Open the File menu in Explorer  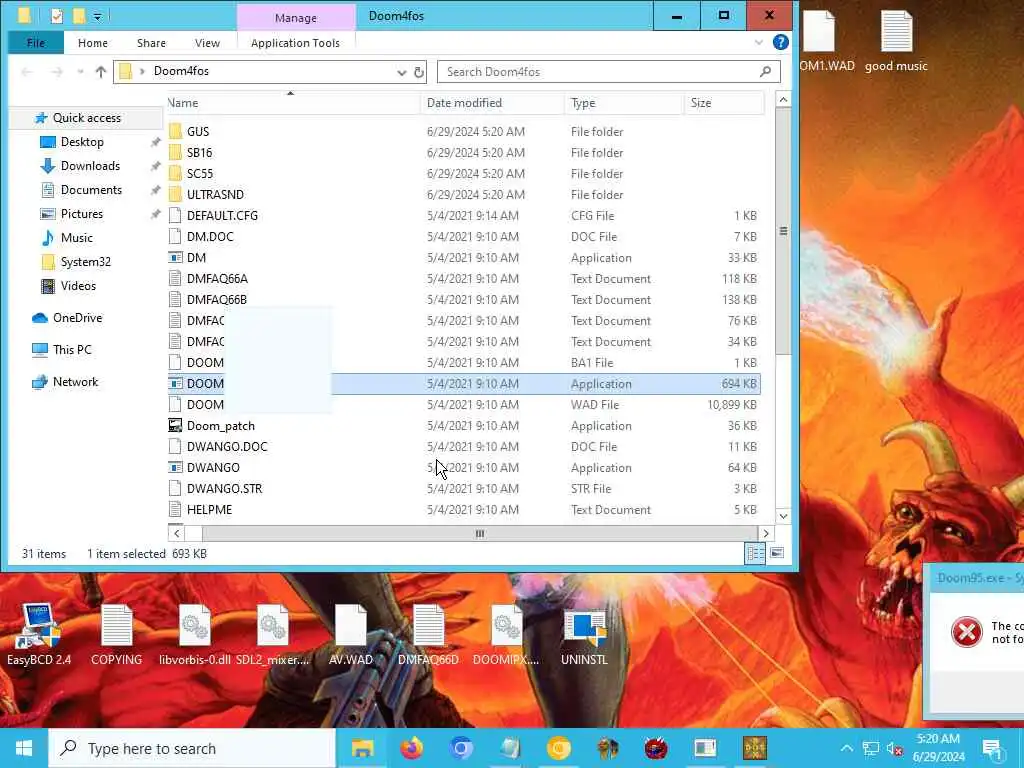pos(36,43)
